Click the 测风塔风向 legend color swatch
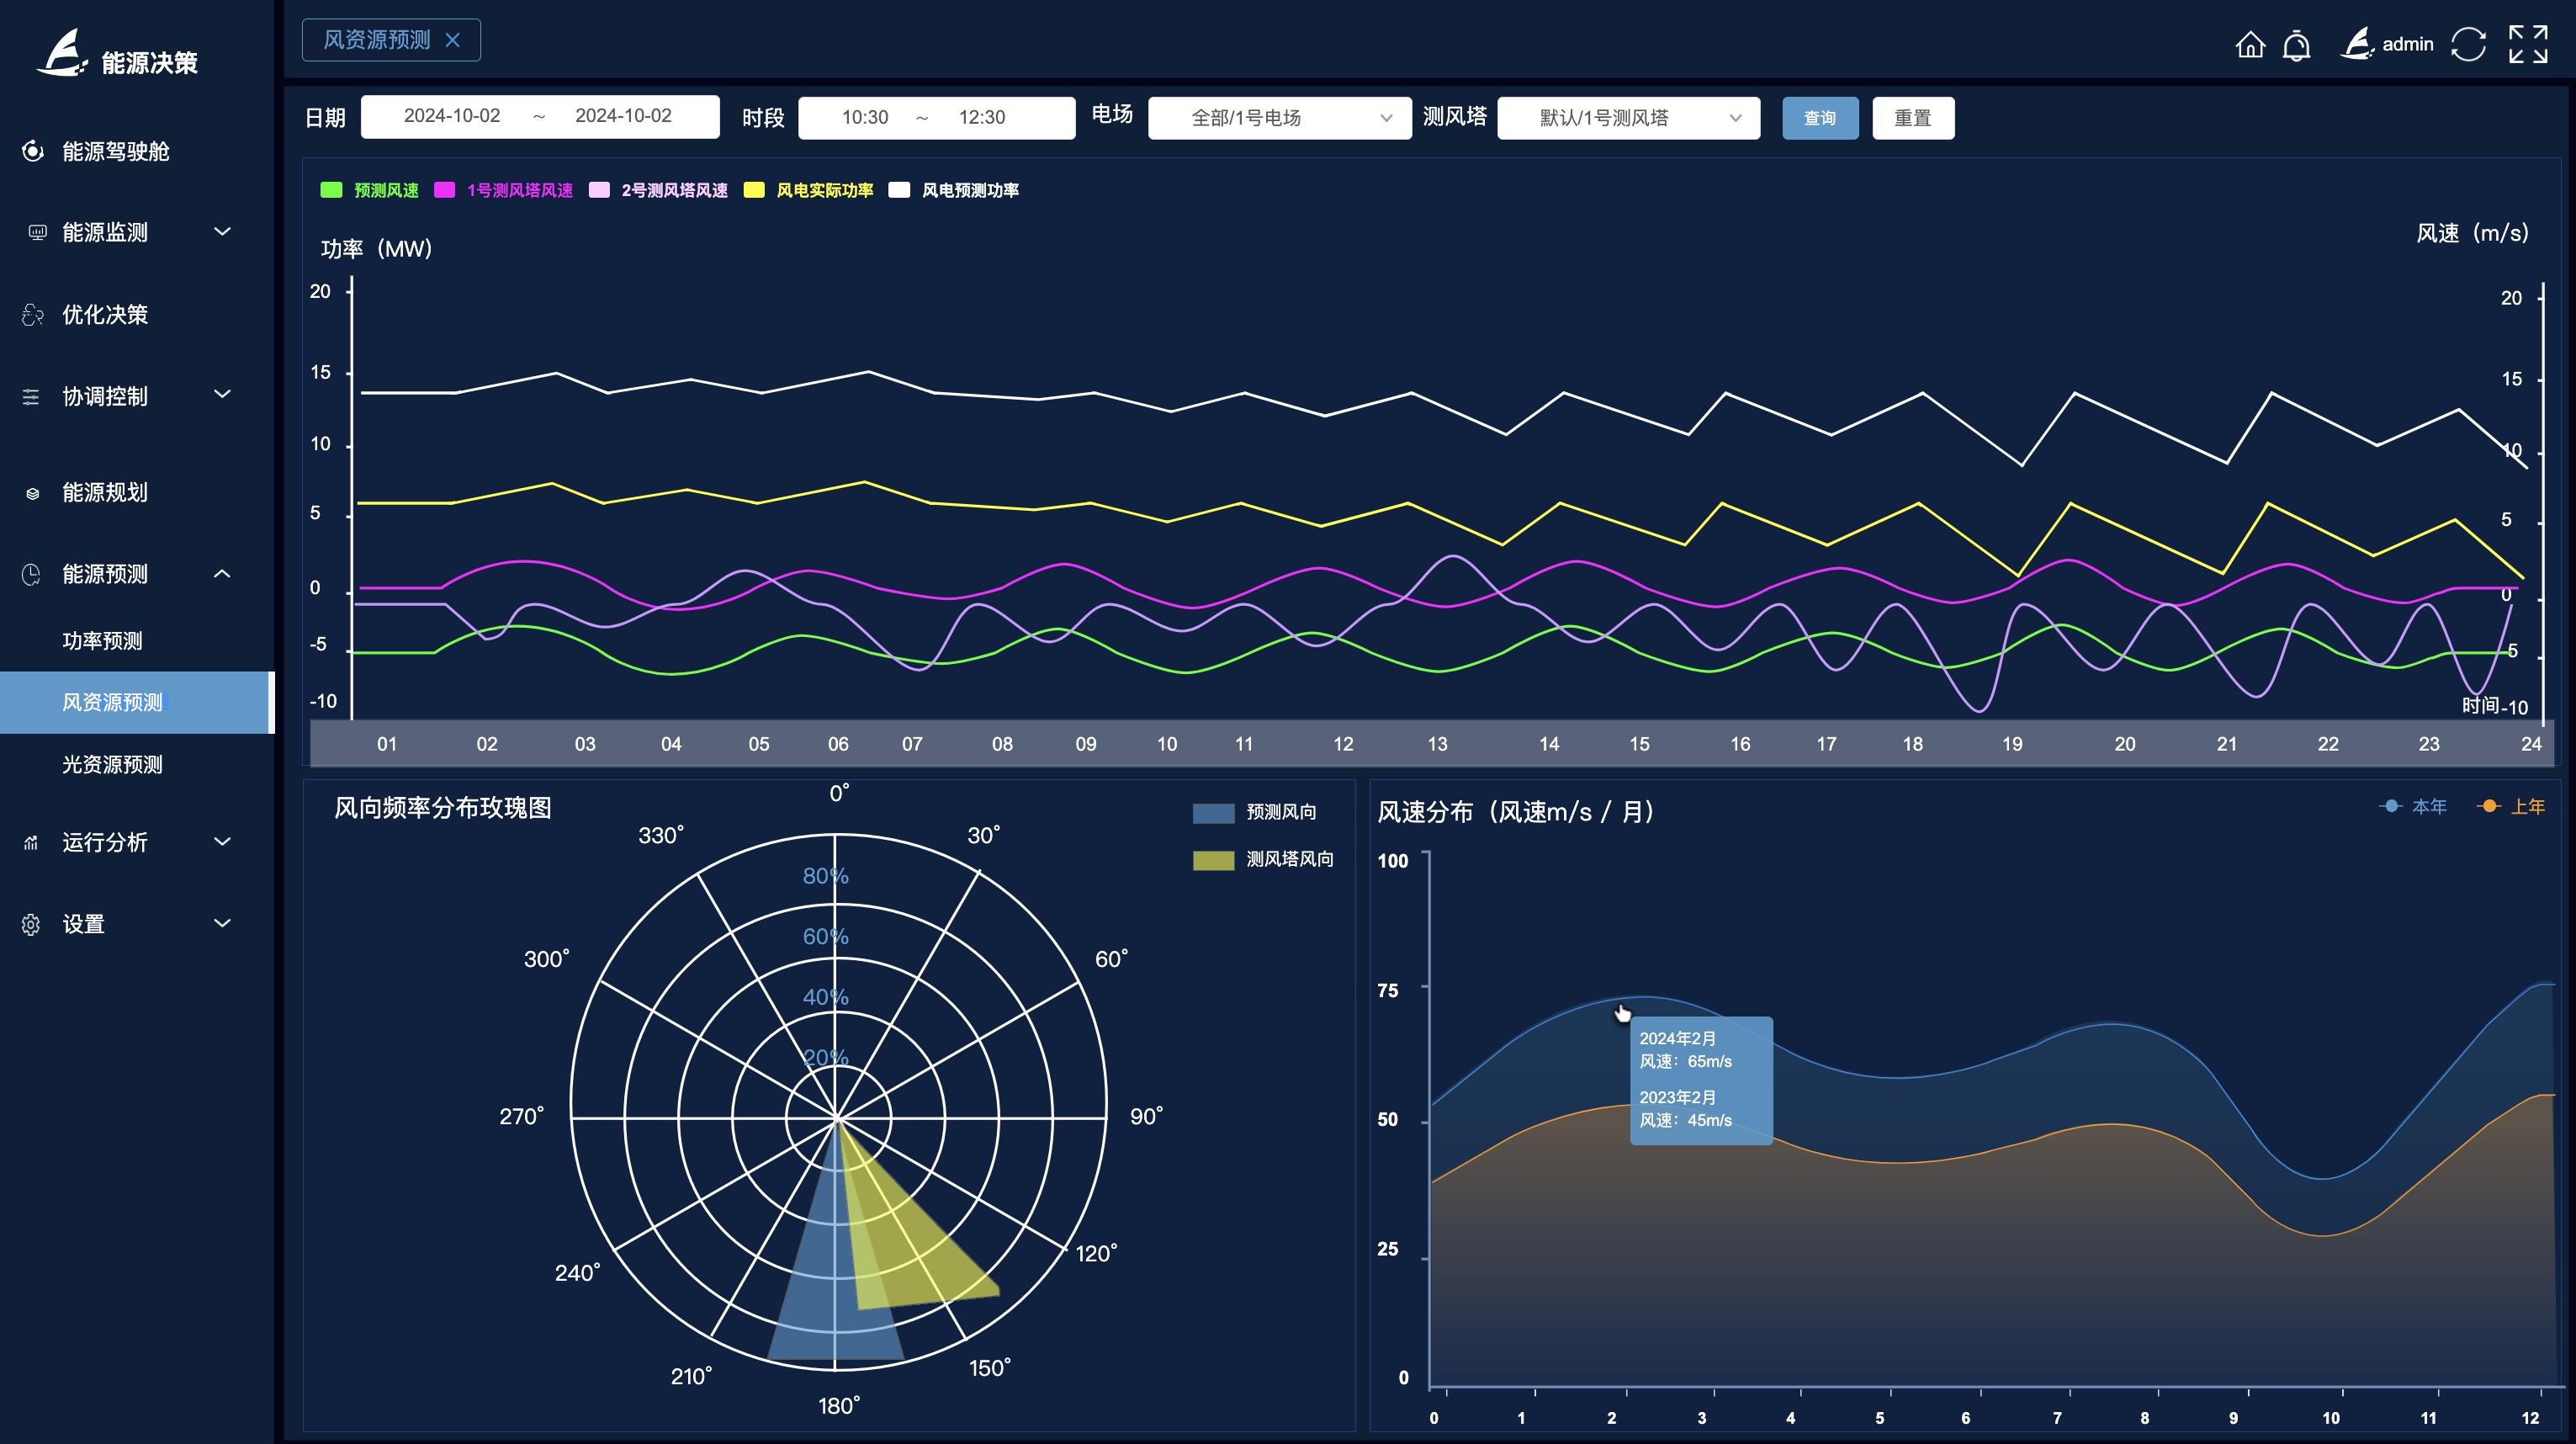Image resolution: width=2576 pixels, height=1444 pixels. 1213,860
